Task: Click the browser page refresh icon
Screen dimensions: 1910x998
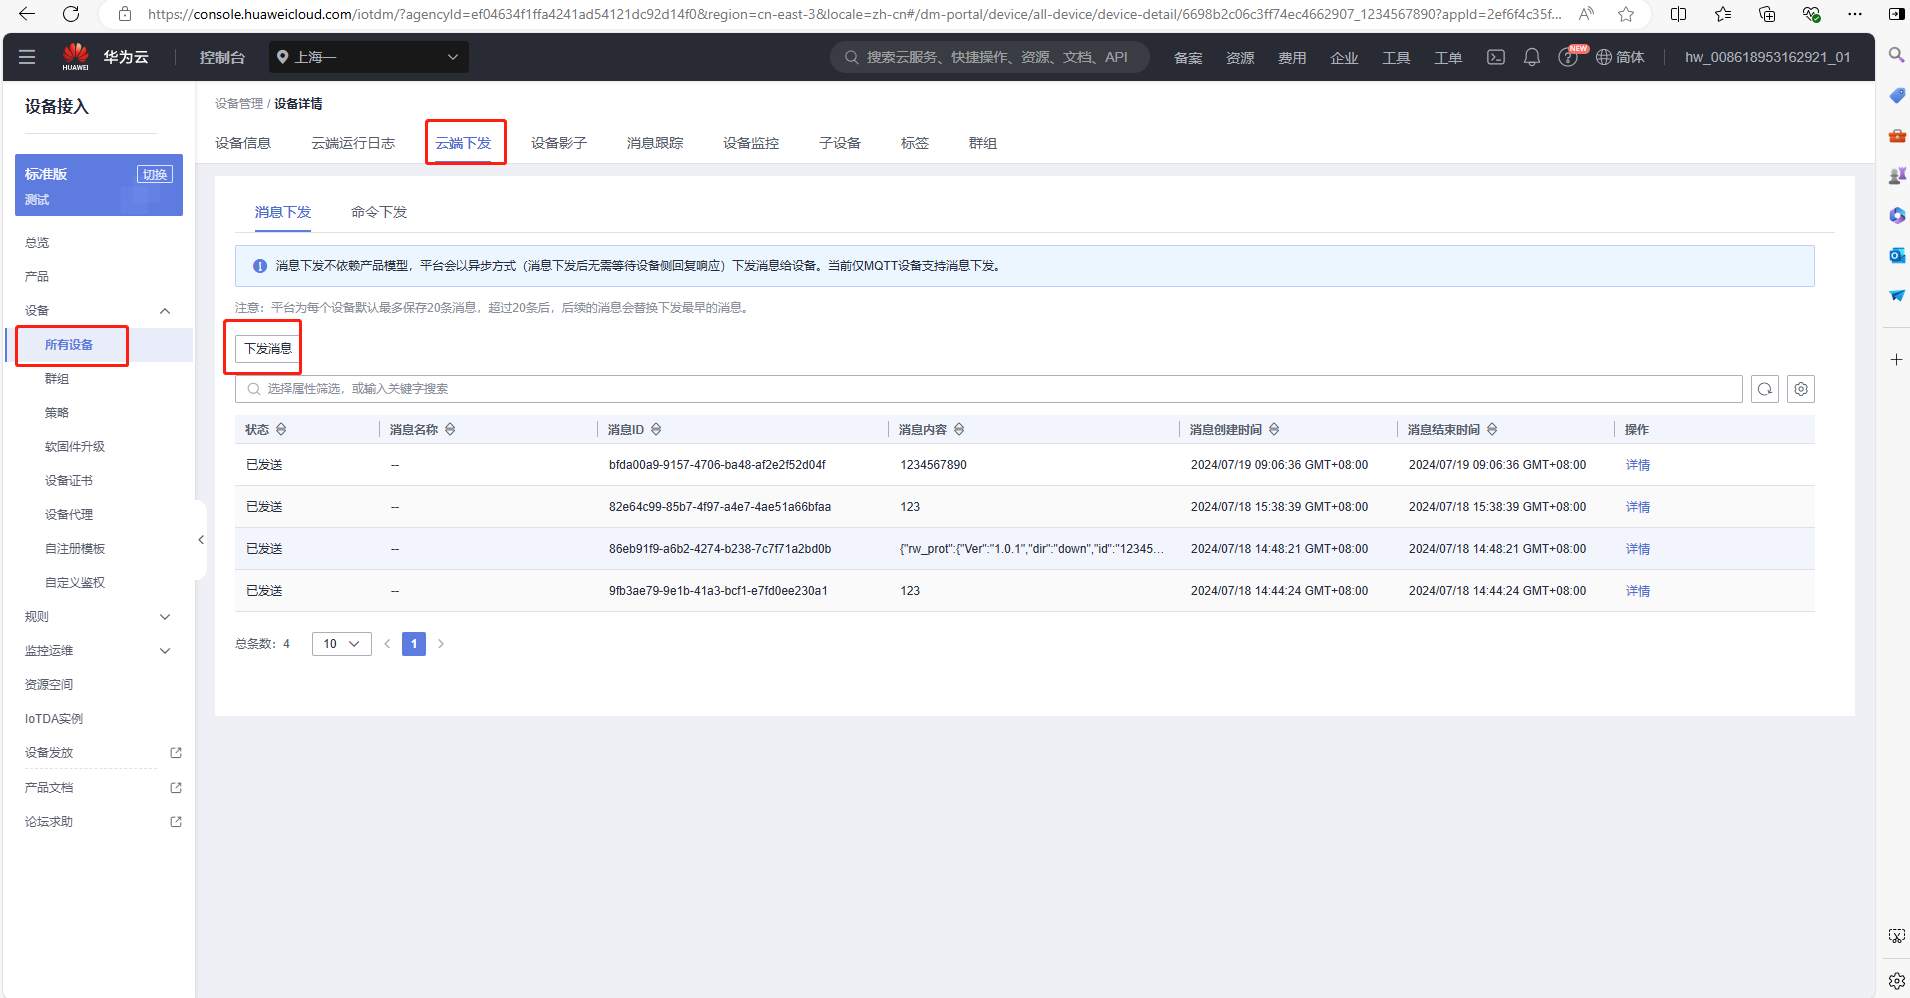Action: click(71, 14)
